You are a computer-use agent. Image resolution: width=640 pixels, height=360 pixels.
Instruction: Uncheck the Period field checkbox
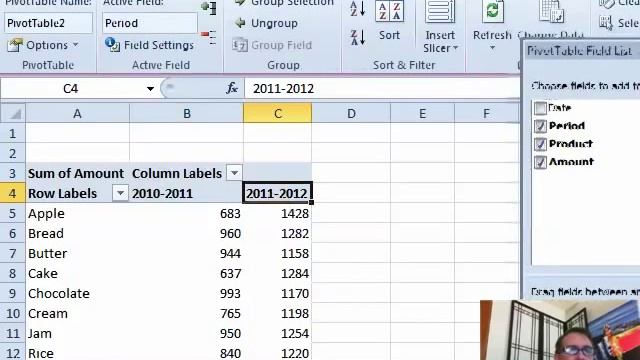pyautogui.click(x=540, y=126)
